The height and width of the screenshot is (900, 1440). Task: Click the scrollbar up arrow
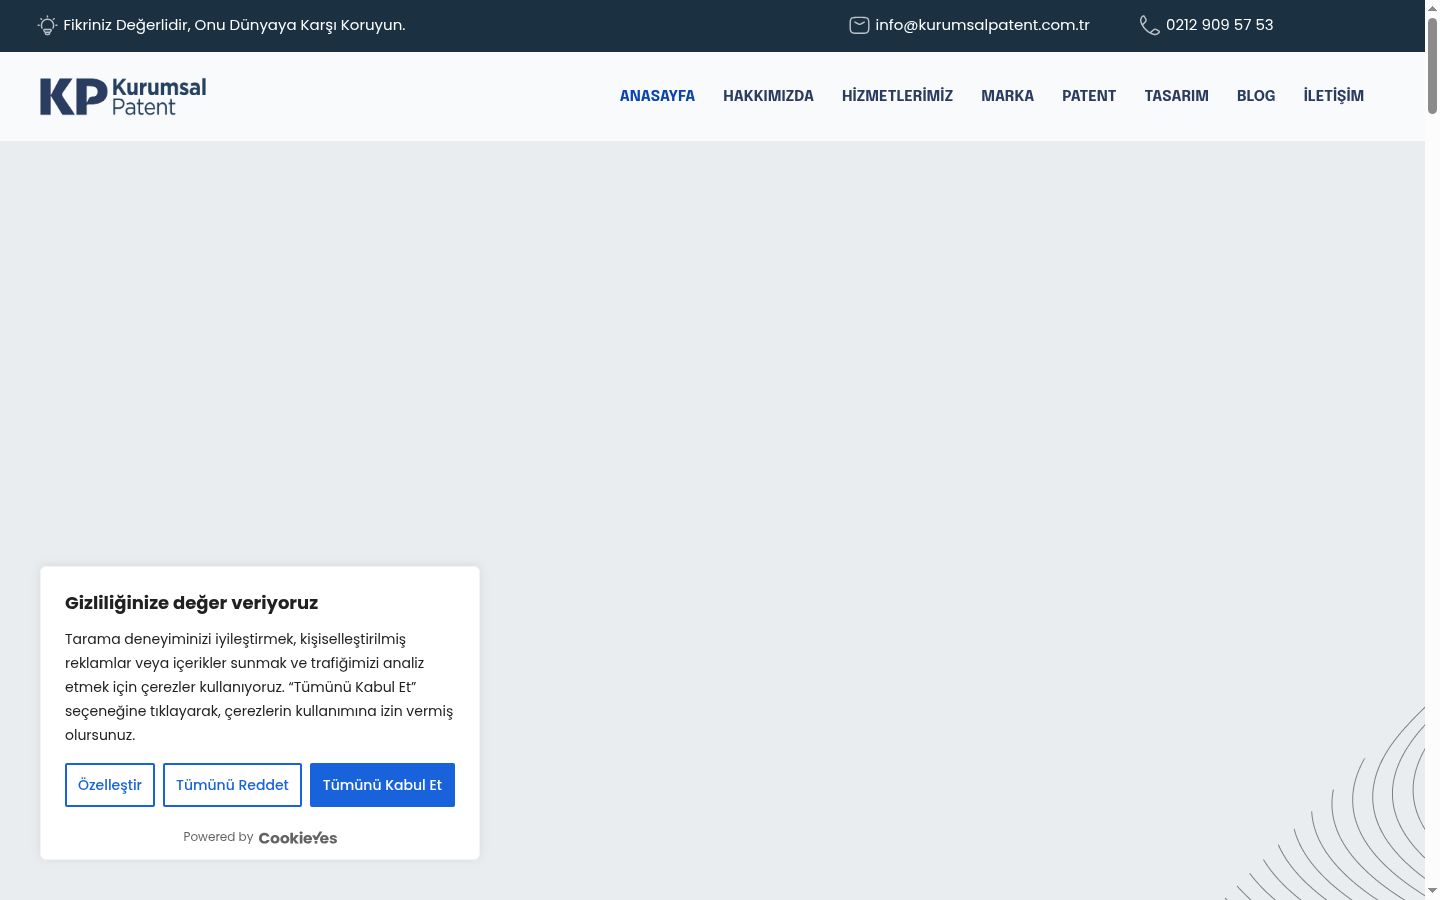point(1432,8)
